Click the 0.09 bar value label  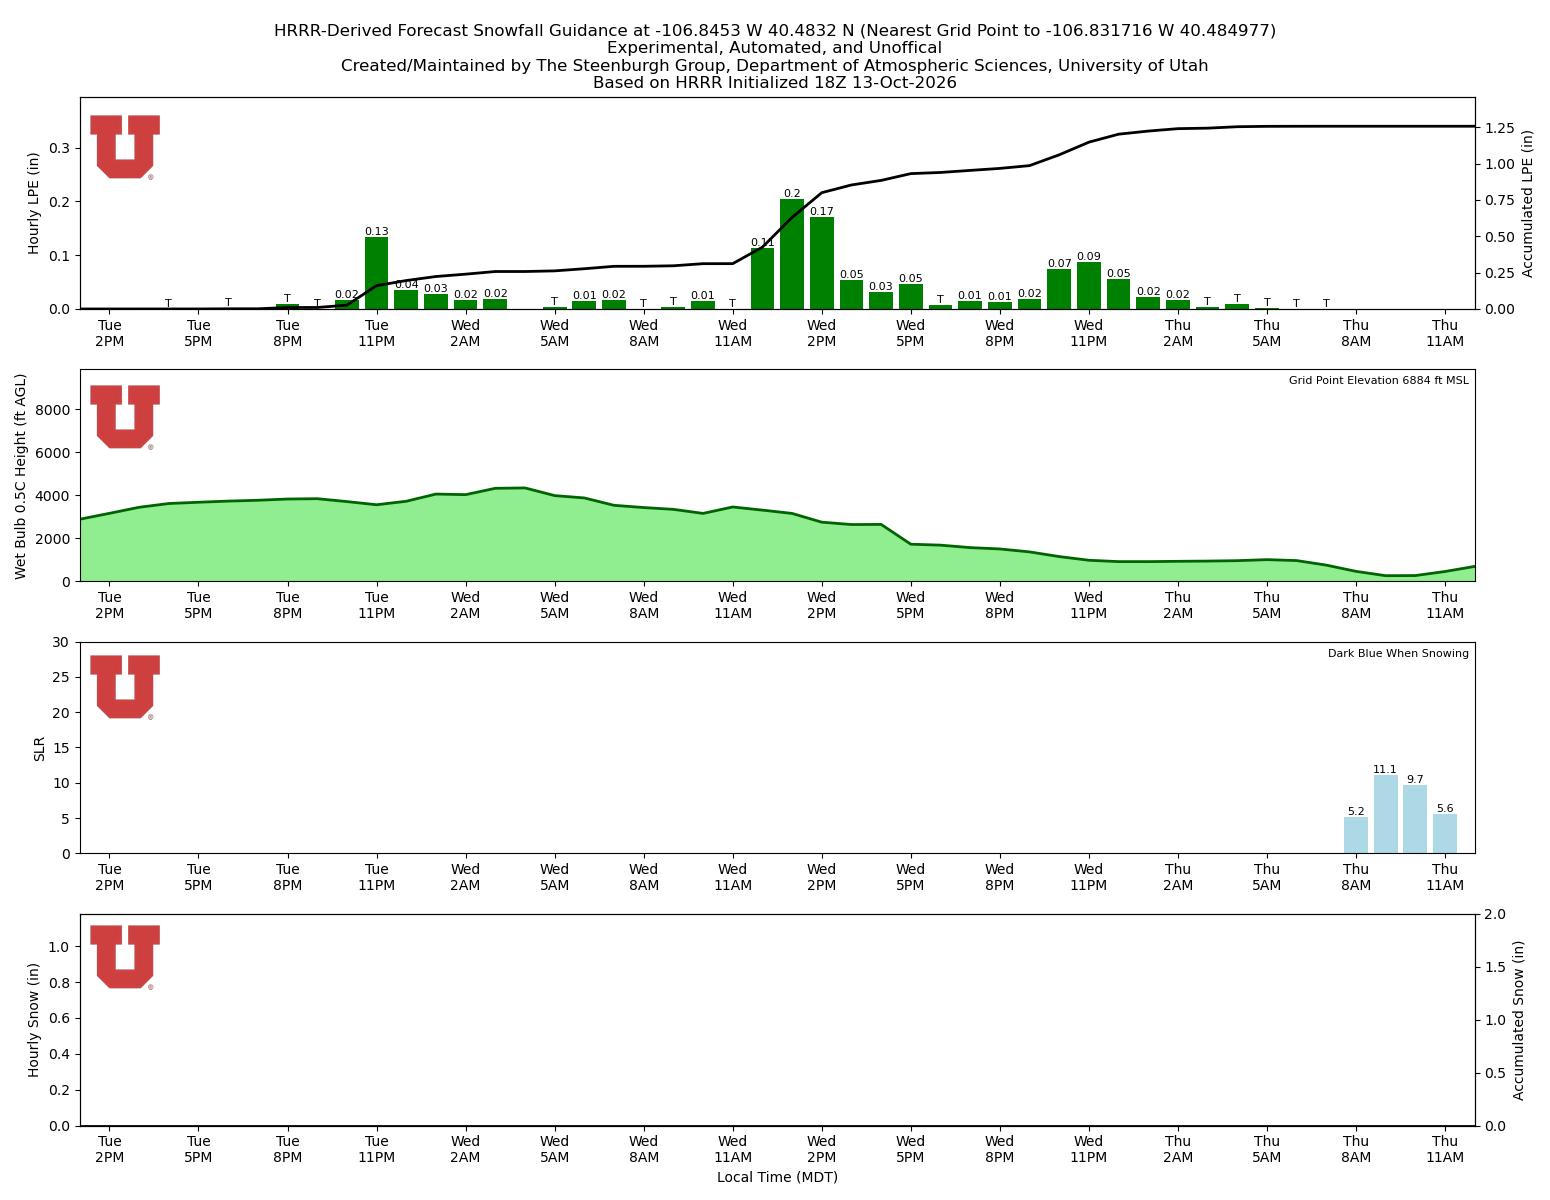pyautogui.click(x=1089, y=256)
